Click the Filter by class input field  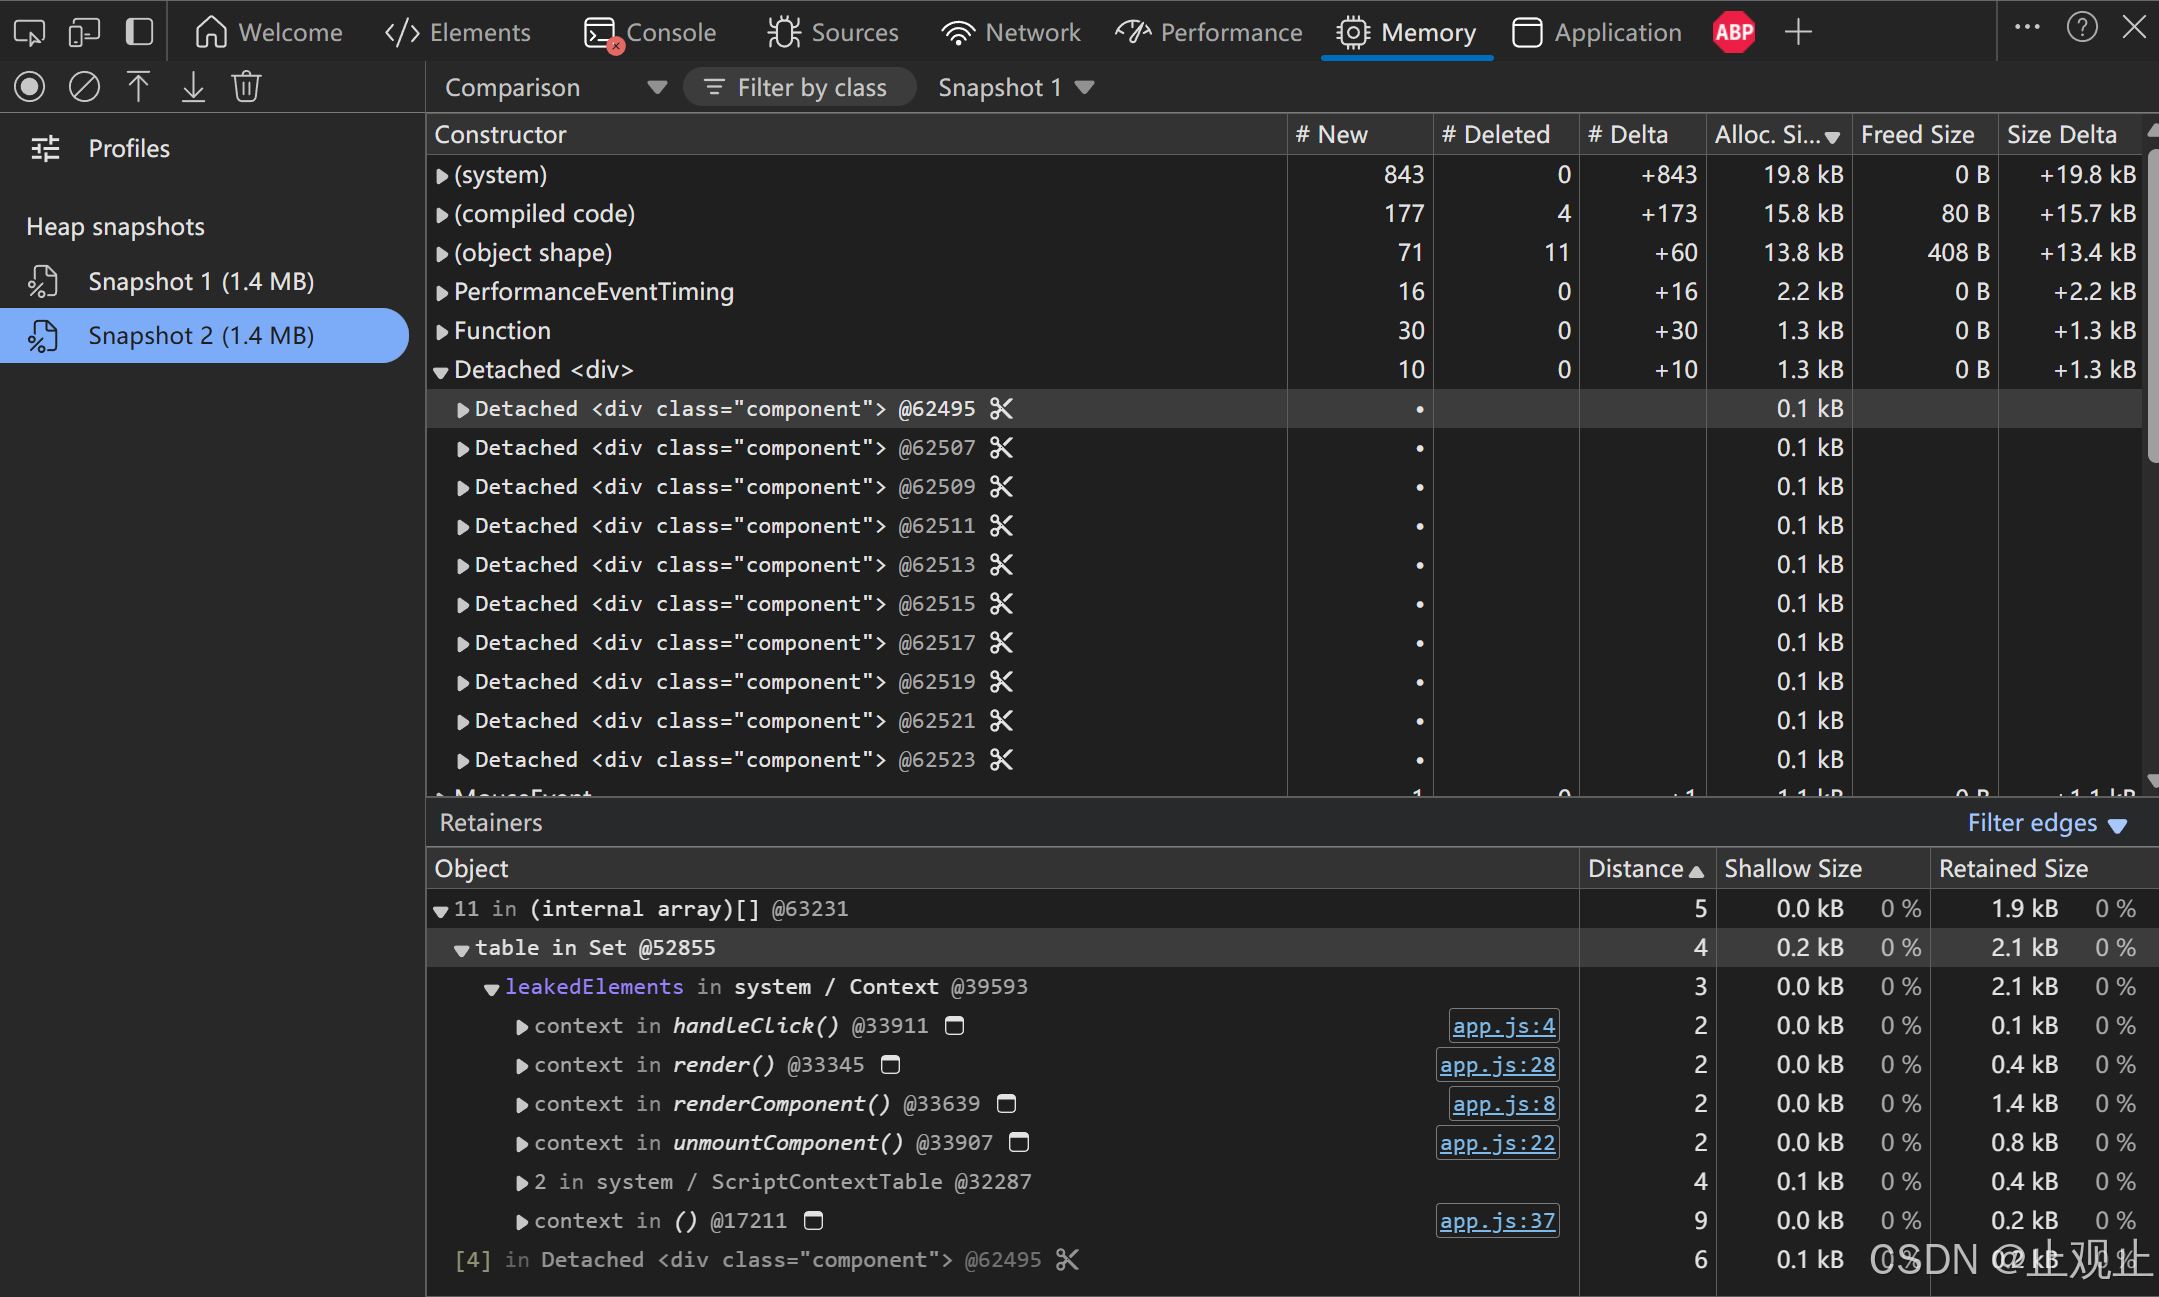[x=799, y=88]
